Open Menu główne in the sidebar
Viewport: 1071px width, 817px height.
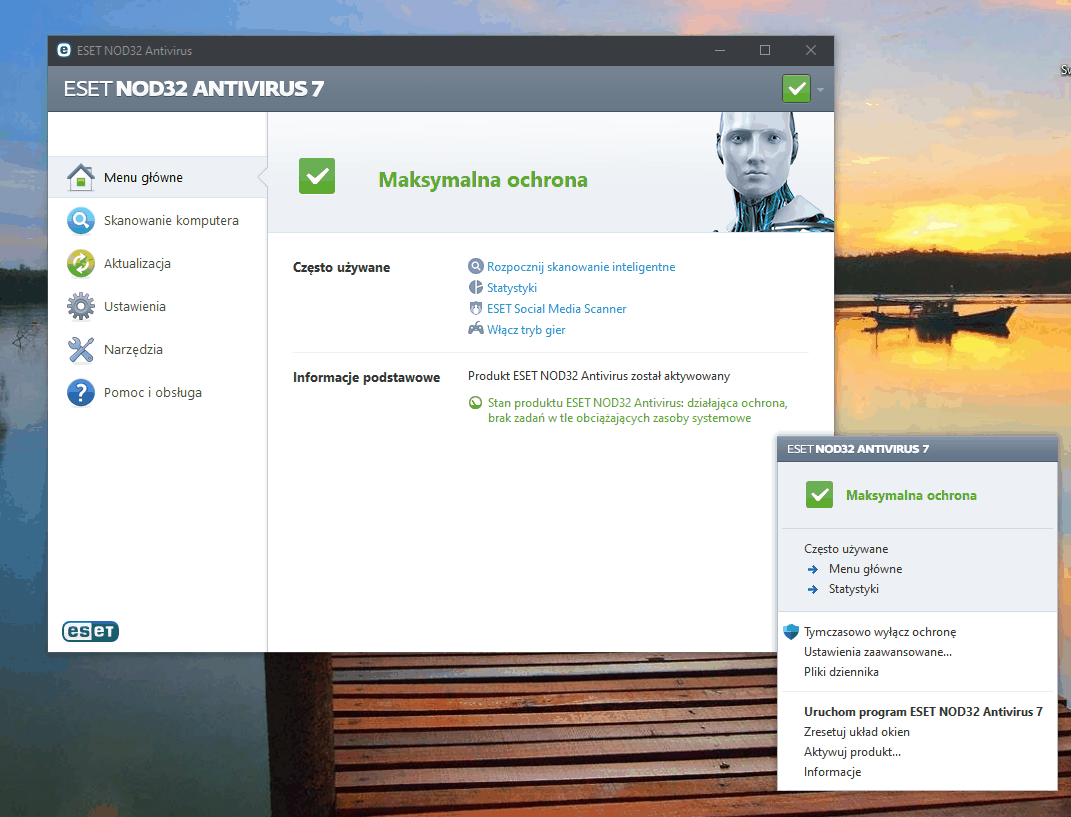click(x=158, y=178)
